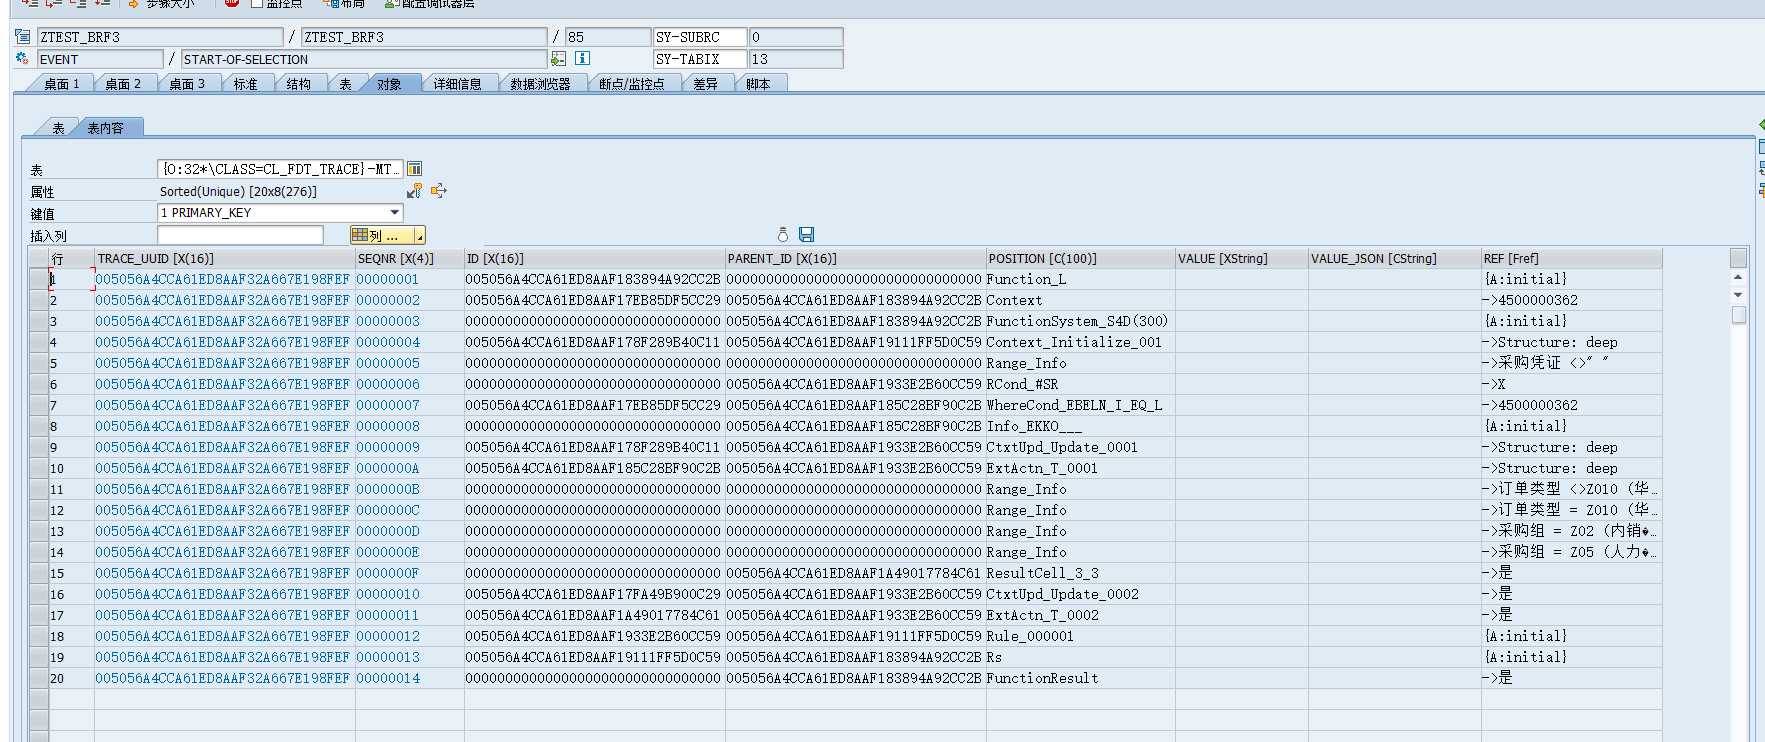Screen dimensions: 1765x742
Task: Open the 脚本 tab
Action: click(758, 84)
